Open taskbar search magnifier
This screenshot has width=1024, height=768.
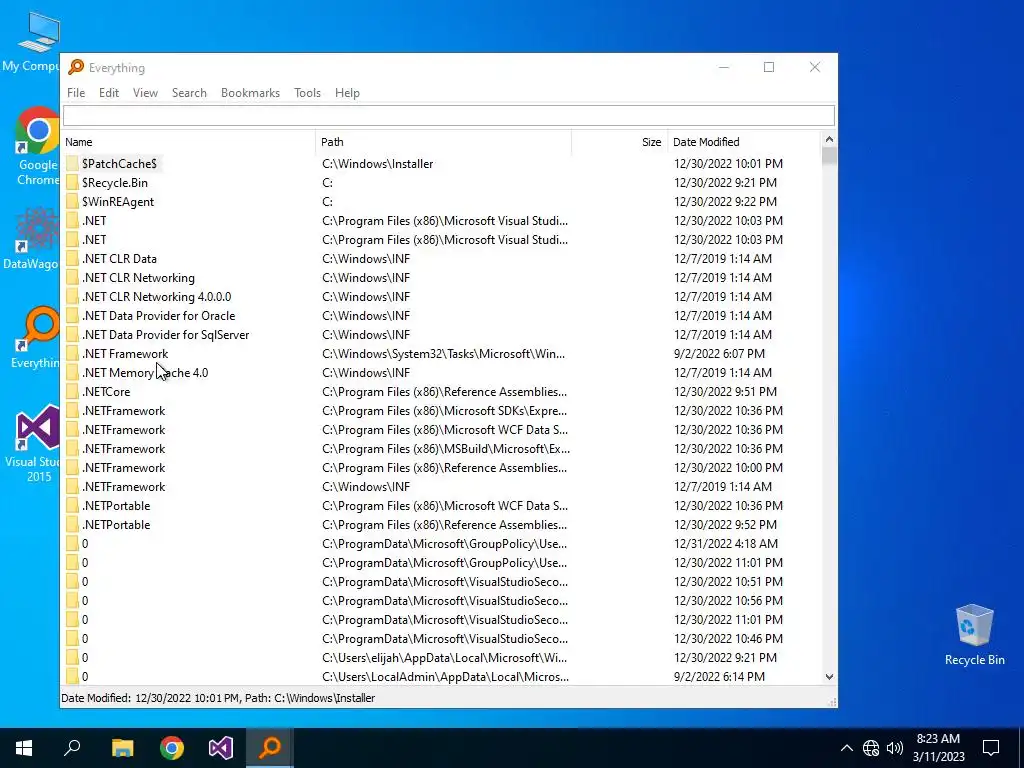72,748
